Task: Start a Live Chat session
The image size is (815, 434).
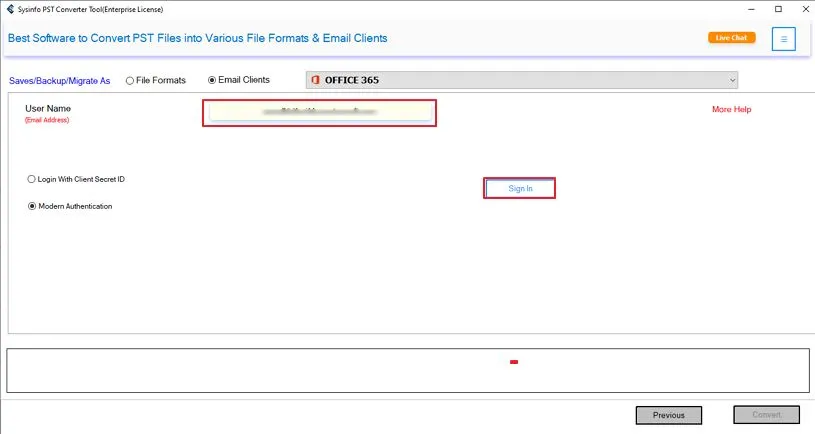Action: click(731, 37)
